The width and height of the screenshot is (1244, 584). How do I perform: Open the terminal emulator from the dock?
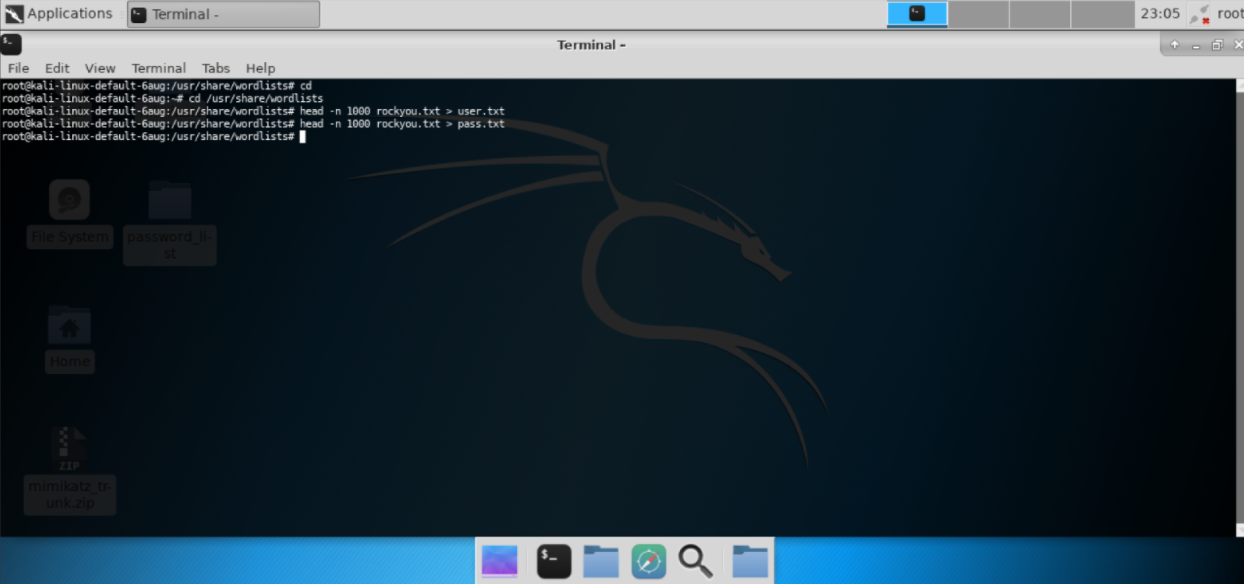click(x=553, y=561)
